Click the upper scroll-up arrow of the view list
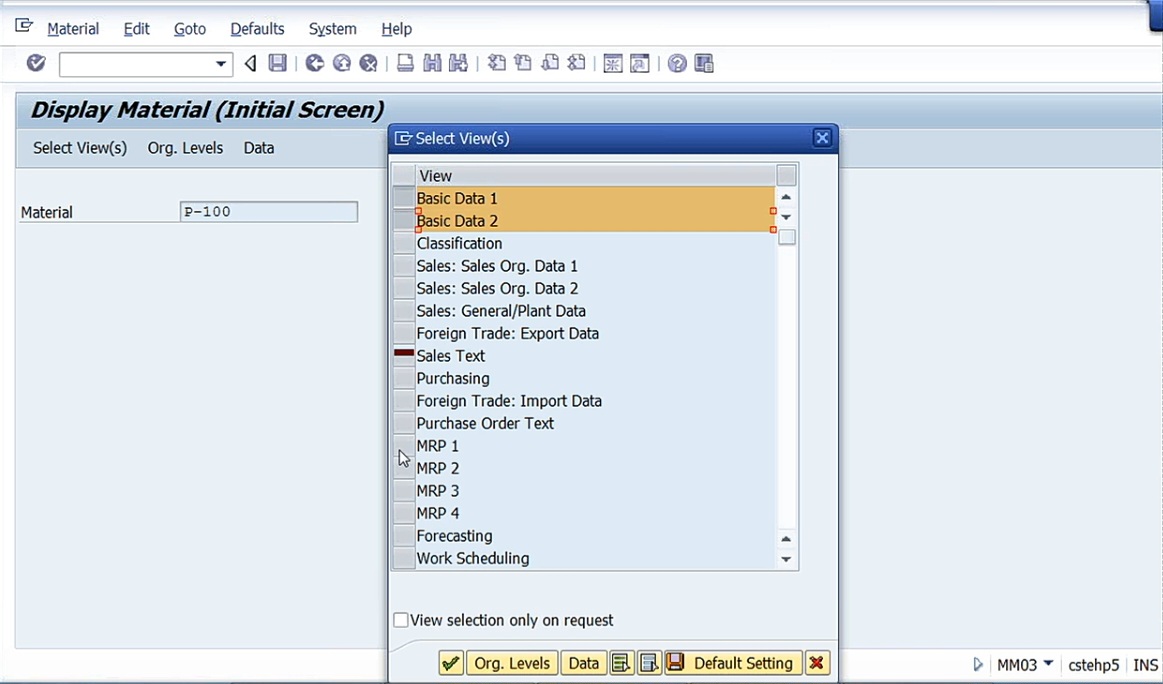The height and width of the screenshot is (684, 1163). tap(786, 197)
